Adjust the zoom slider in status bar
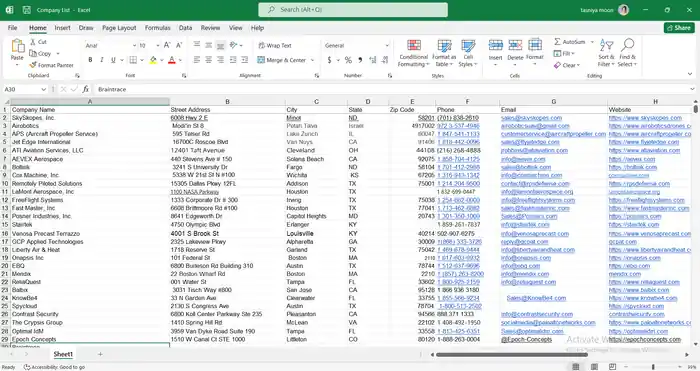 click(x=653, y=367)
